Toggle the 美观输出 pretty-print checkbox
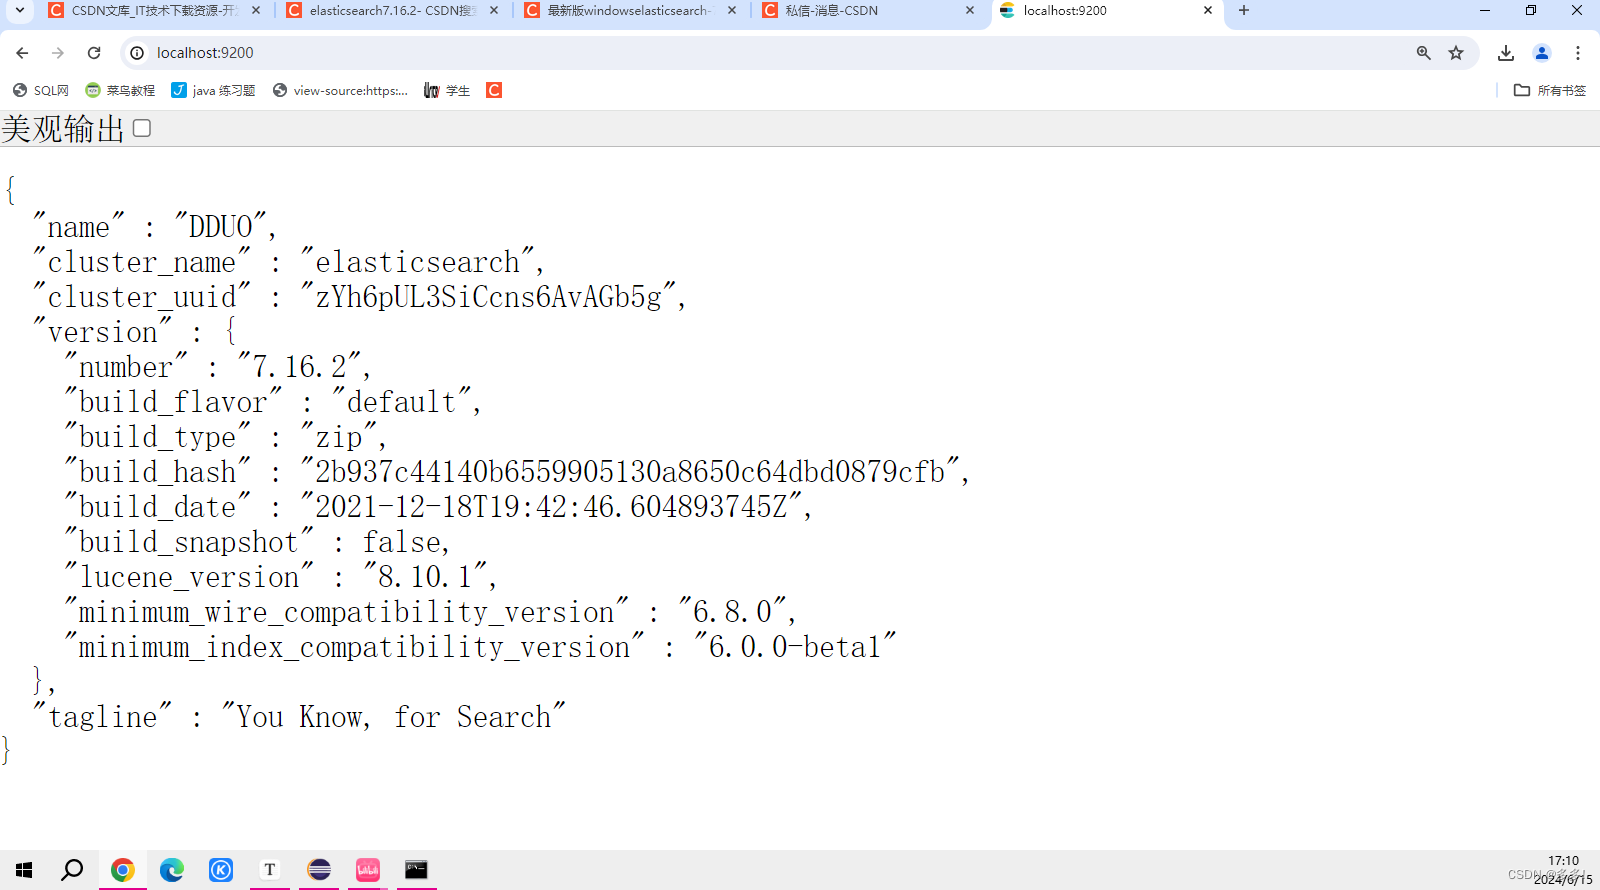 tap(142, 128)
